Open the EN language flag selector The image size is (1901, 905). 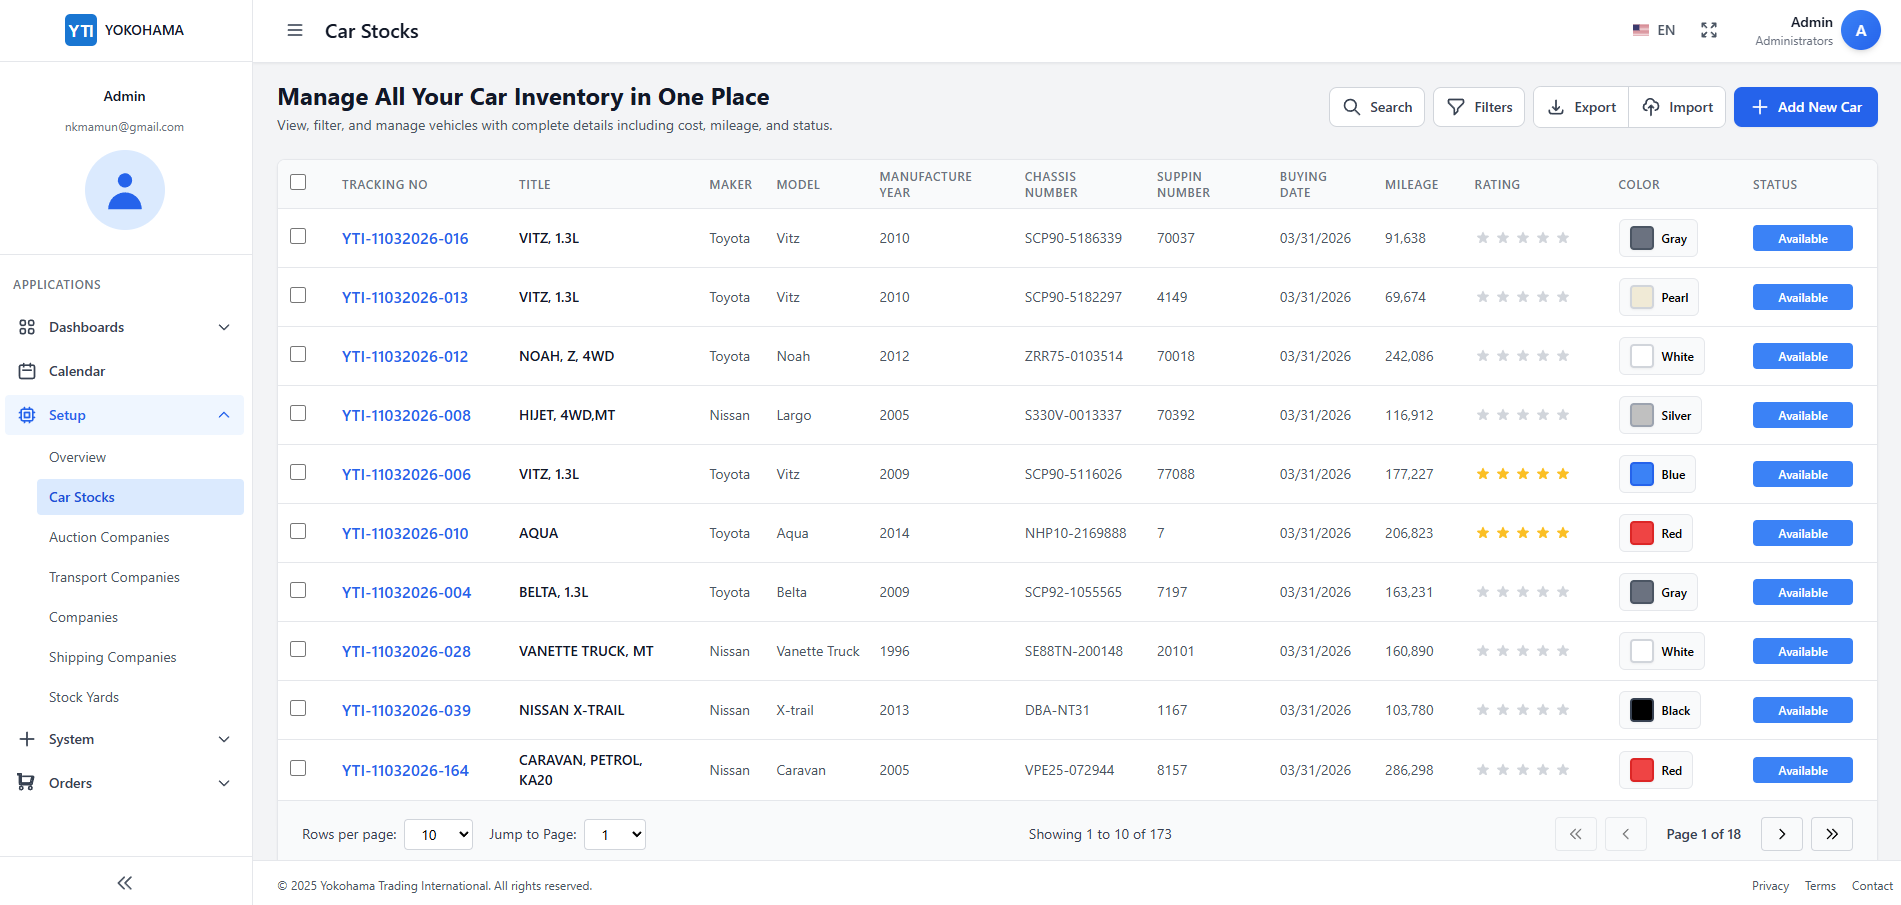[1654, 30]
